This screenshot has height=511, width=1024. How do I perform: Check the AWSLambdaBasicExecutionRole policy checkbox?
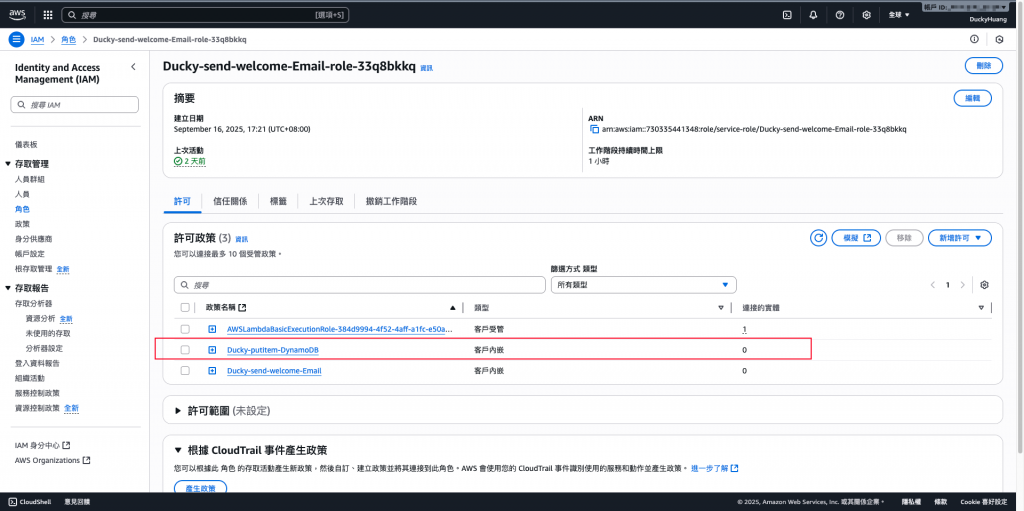coord(185,329)
